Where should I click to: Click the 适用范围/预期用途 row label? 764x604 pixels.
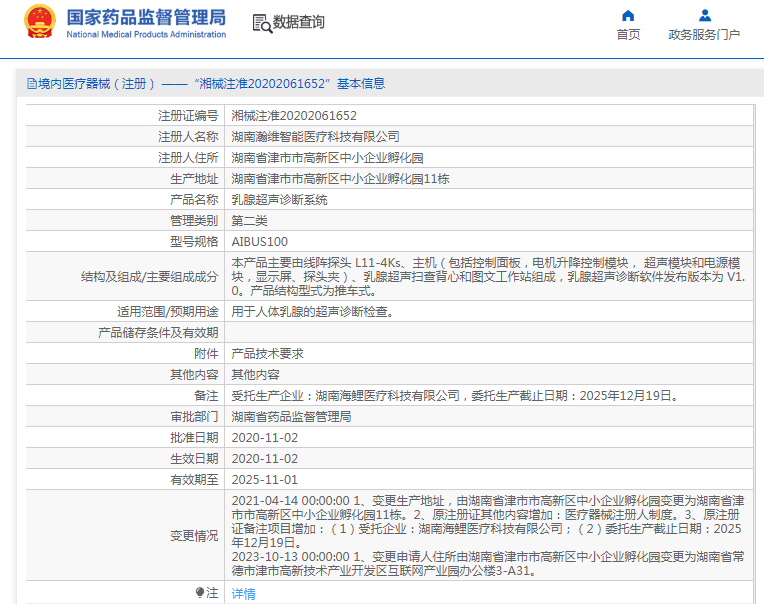click(168, 311)
